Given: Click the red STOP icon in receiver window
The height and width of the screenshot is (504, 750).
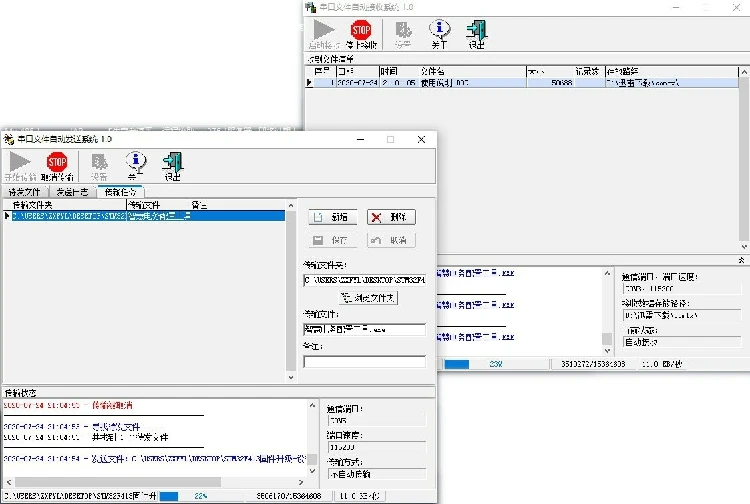Looking at the screenshot, I should pyautogui.click(x=361, y=30).
